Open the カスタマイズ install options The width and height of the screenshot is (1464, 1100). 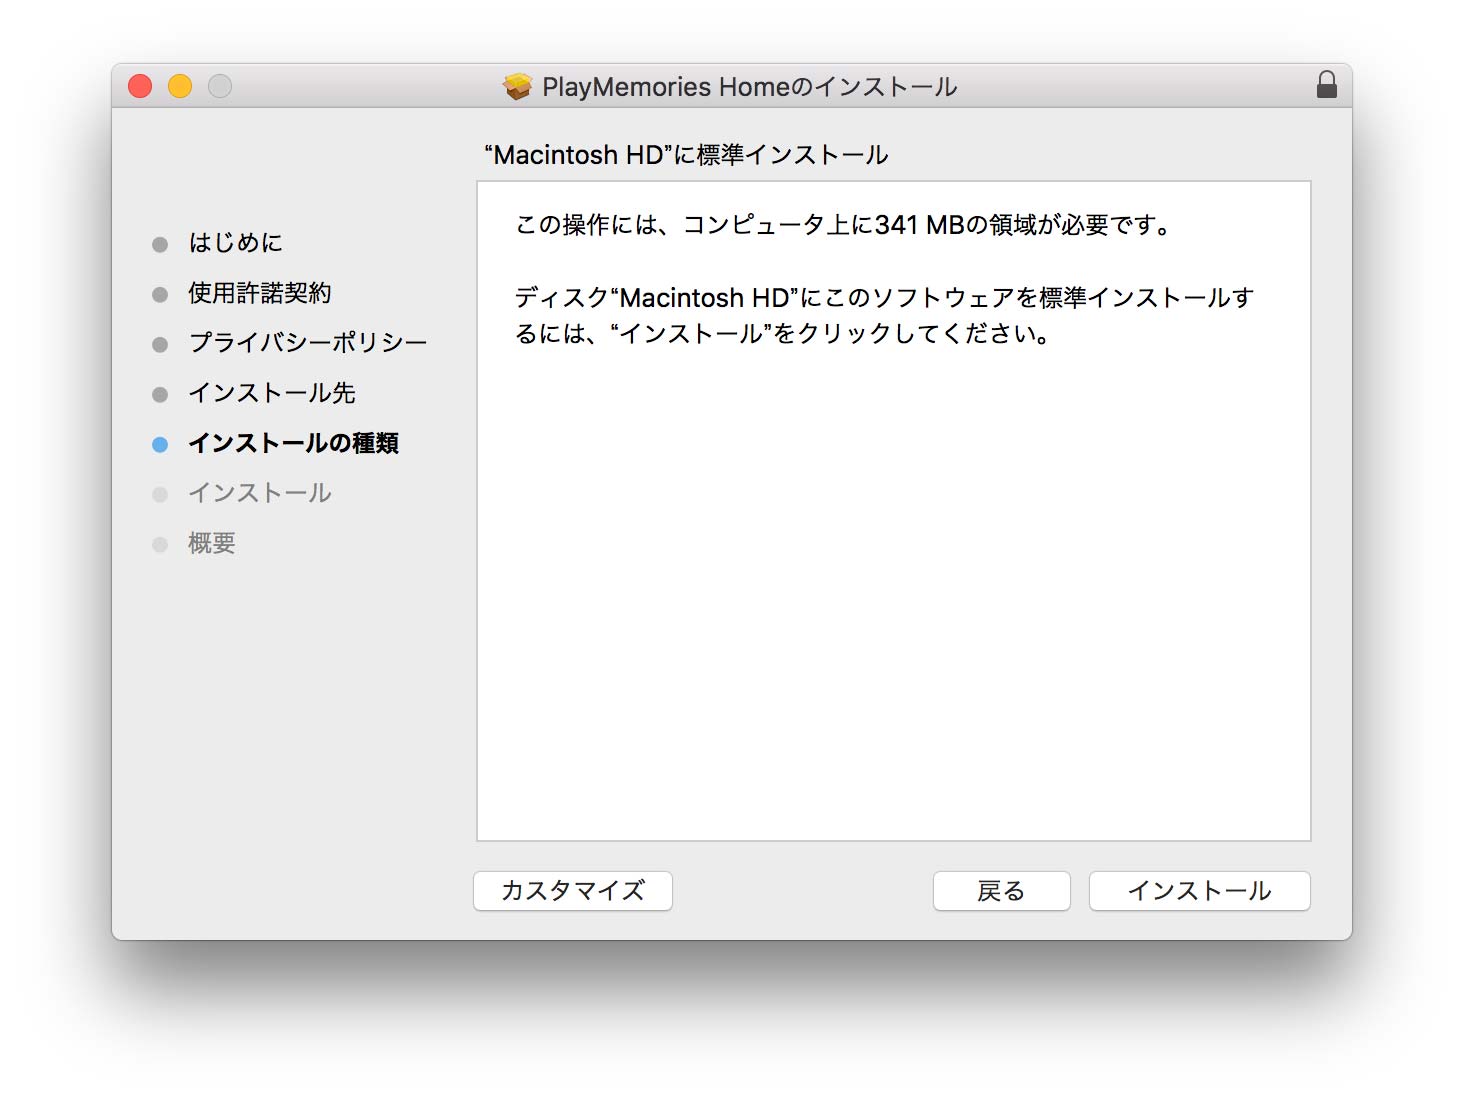[572, 890]
